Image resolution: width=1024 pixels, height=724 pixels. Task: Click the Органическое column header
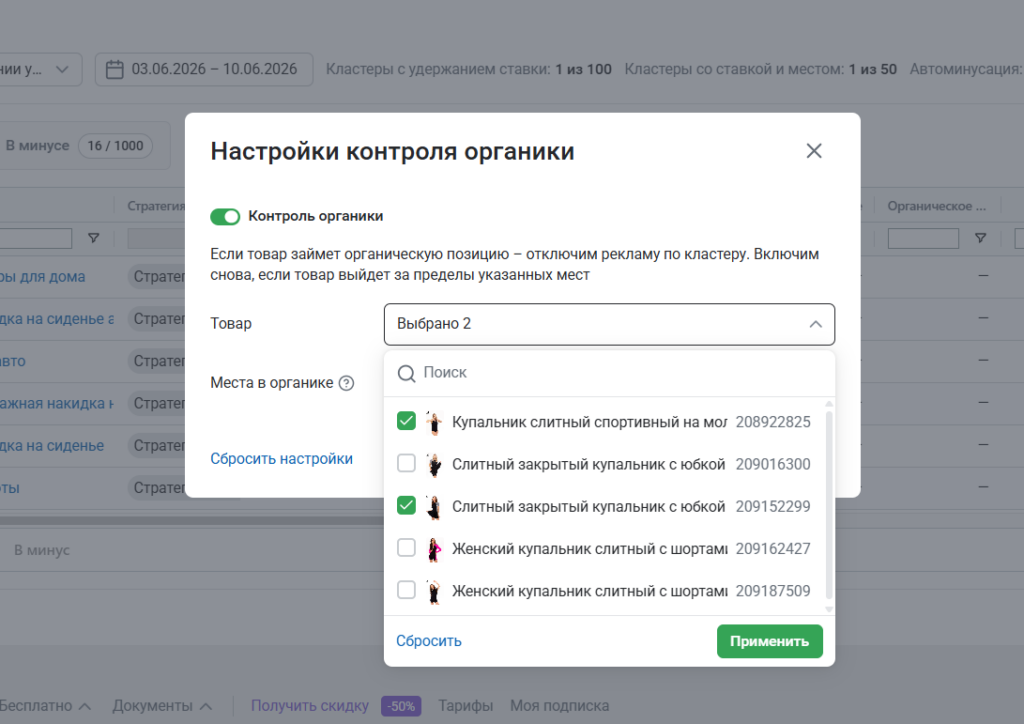[x=936, y=206]
